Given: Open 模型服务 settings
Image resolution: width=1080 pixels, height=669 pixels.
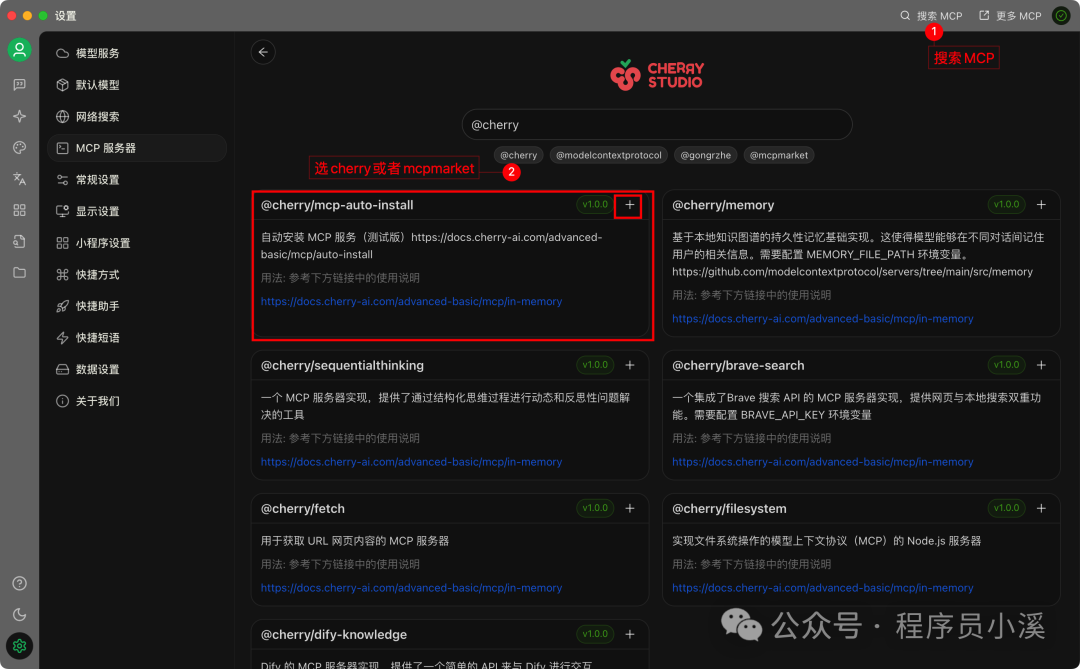Looking at the screenshot, I should pos(136,53).
